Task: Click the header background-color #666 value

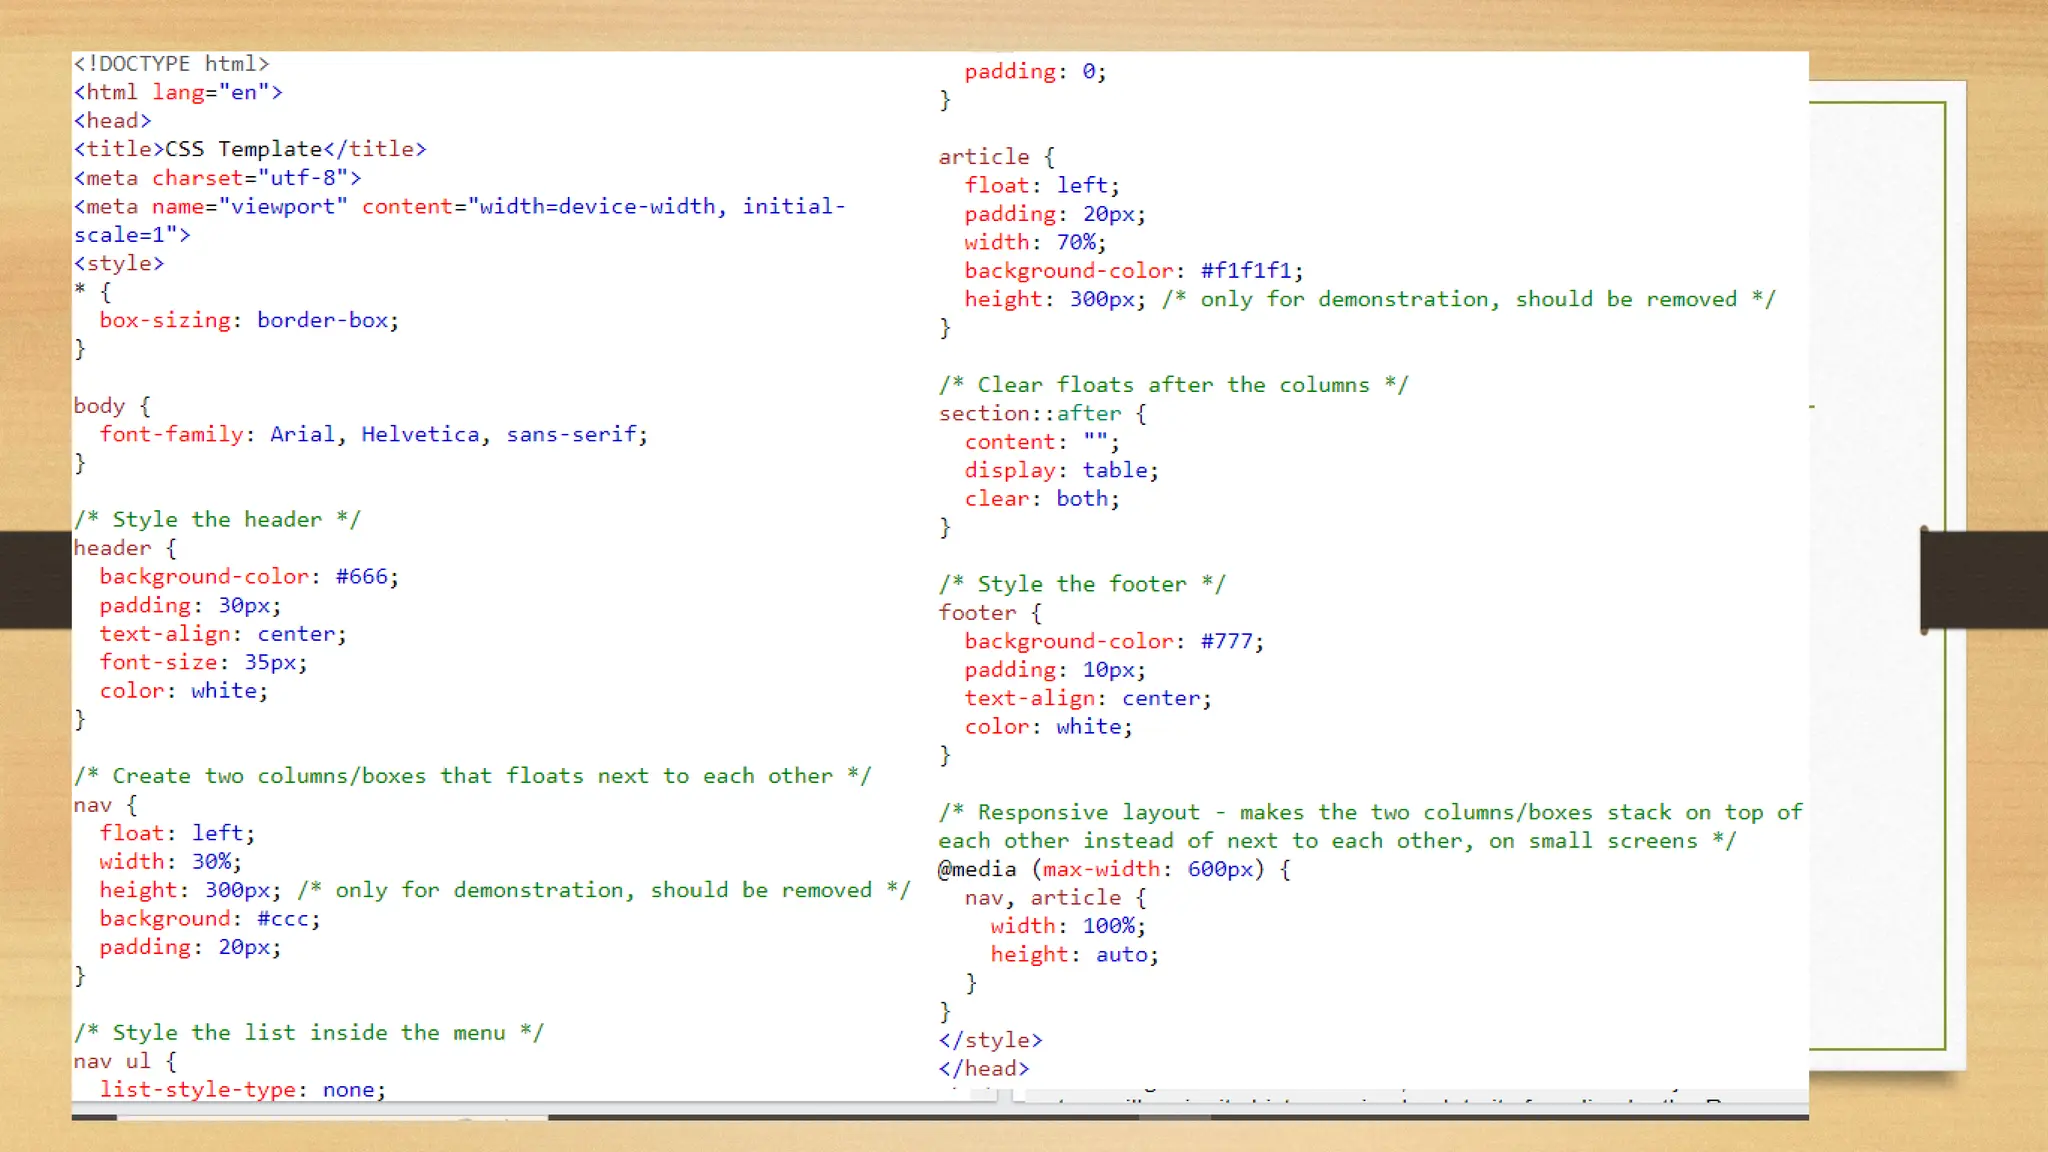Action: (x=362, y=577)
